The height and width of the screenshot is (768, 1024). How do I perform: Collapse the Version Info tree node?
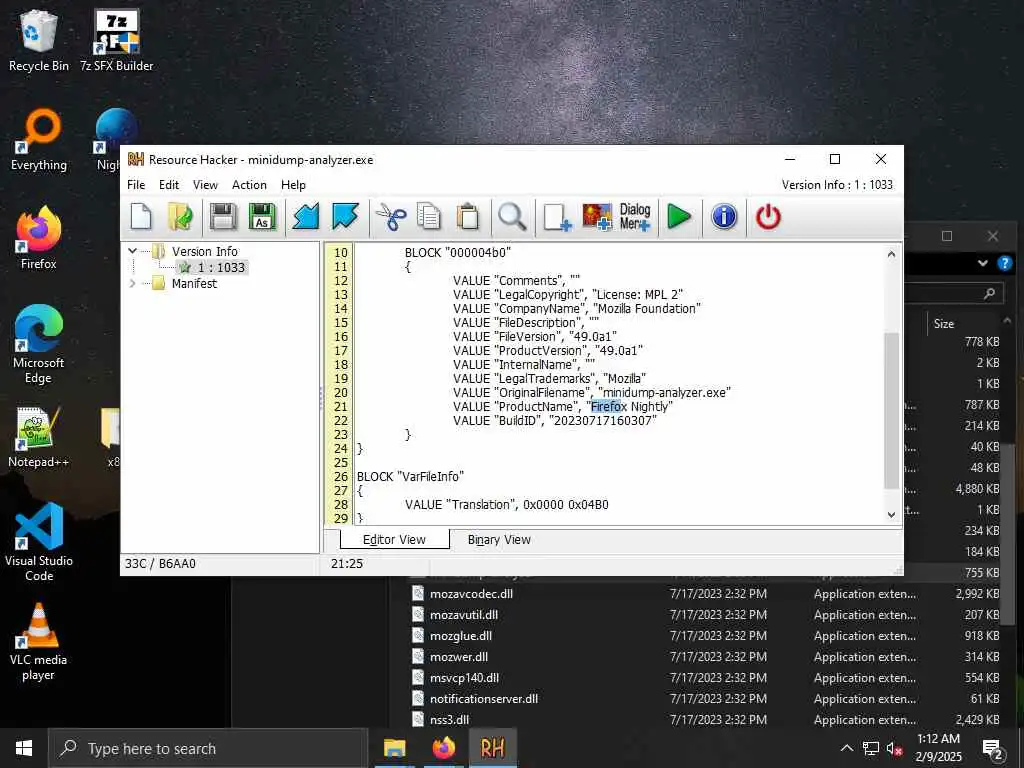point(133,251)
